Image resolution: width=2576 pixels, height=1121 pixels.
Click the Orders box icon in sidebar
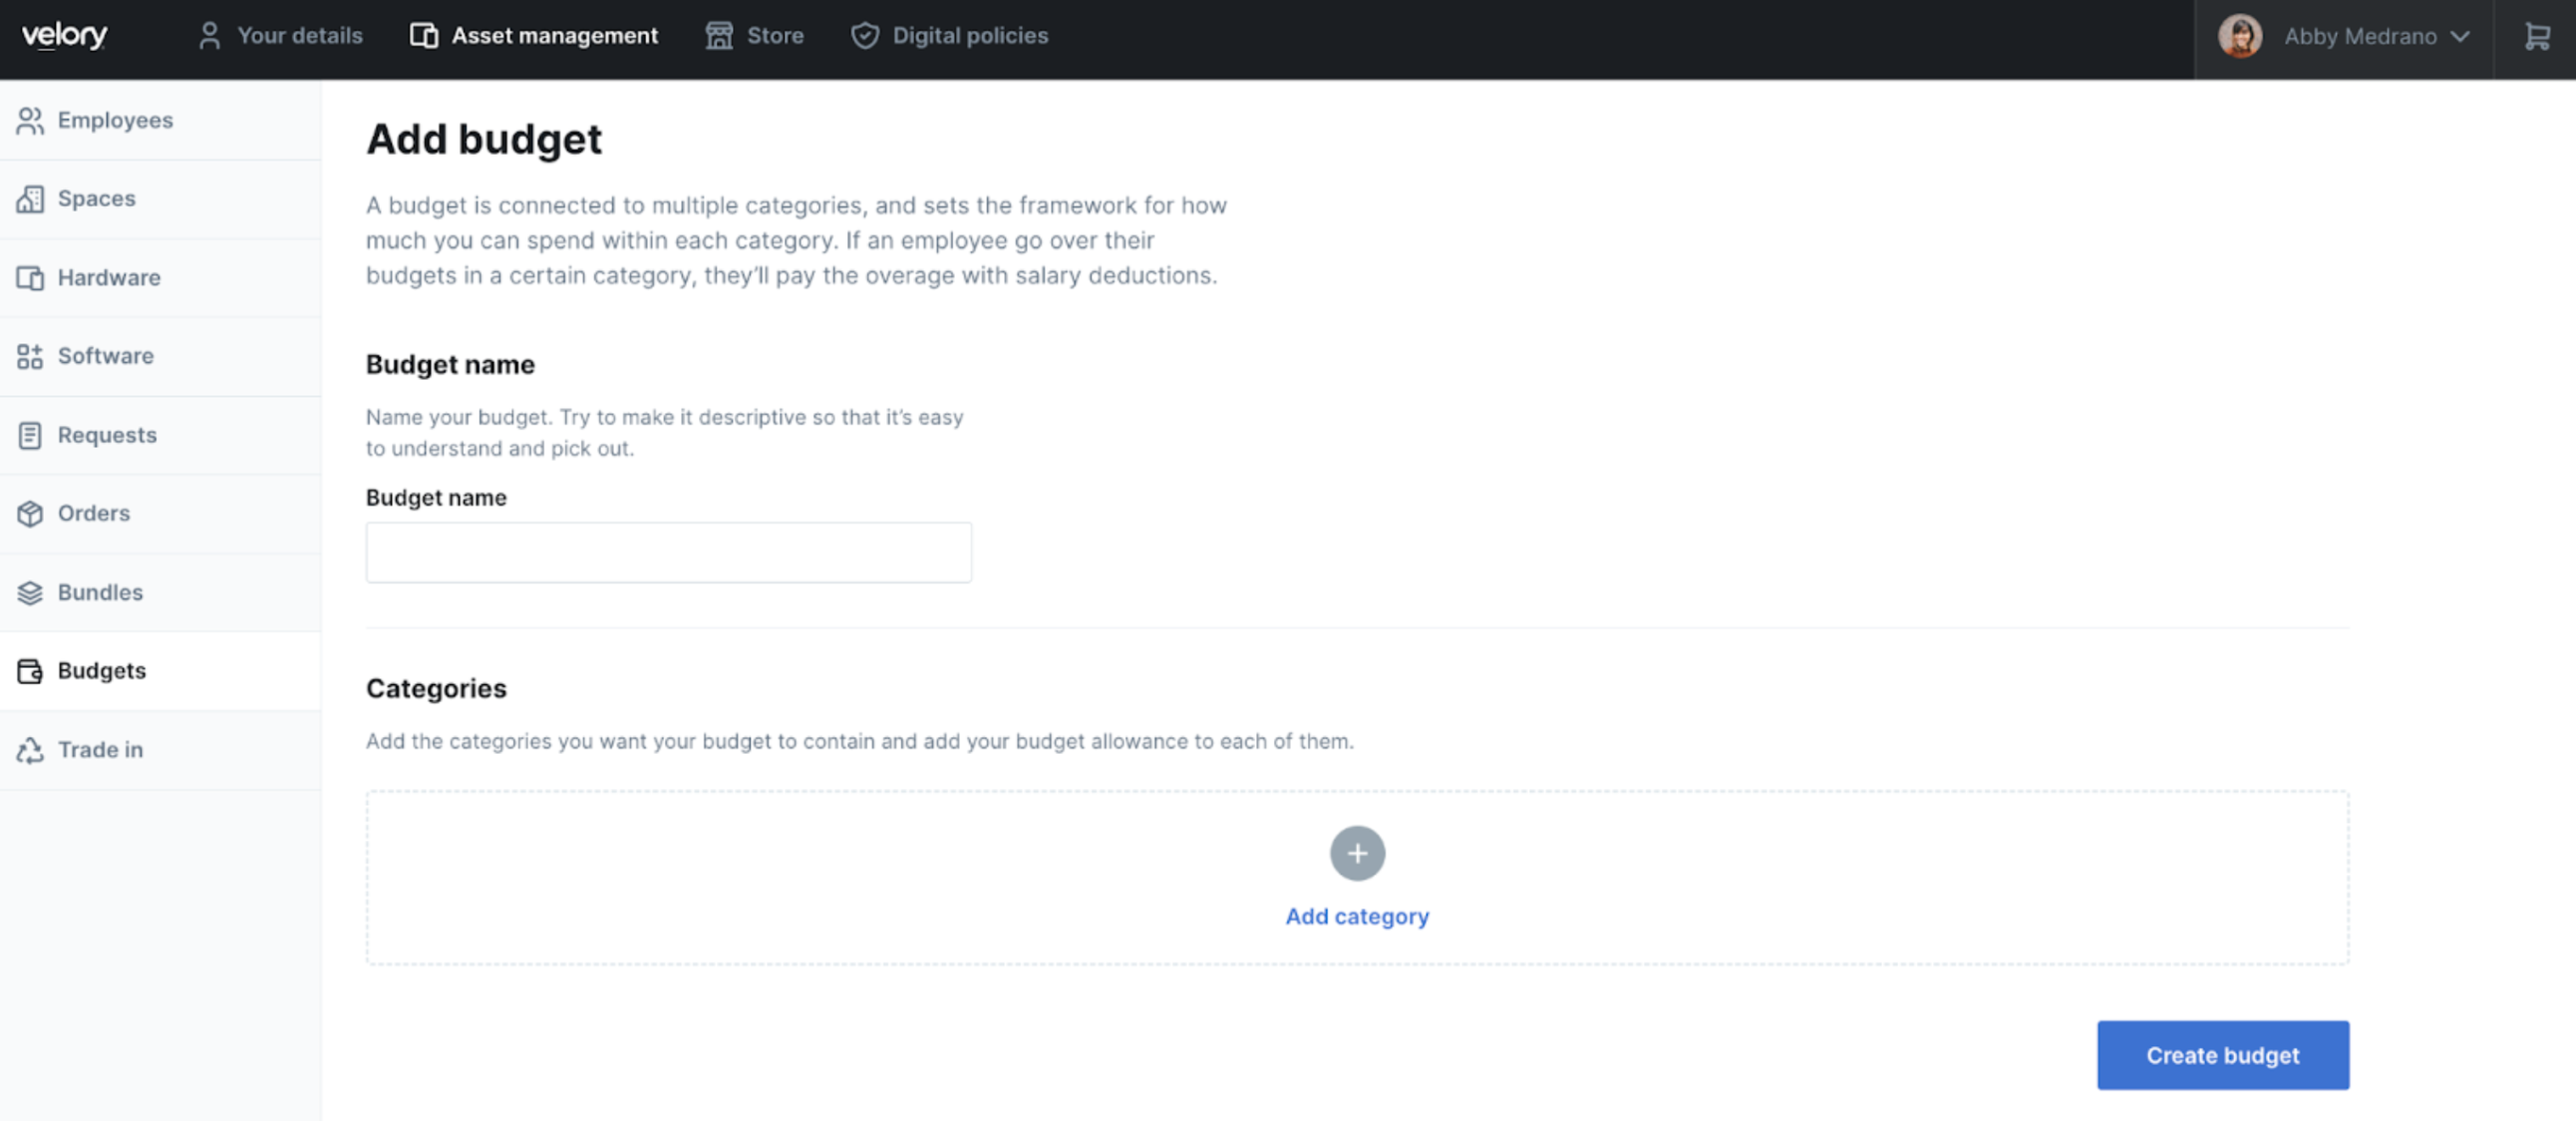[x=30, y=513]
